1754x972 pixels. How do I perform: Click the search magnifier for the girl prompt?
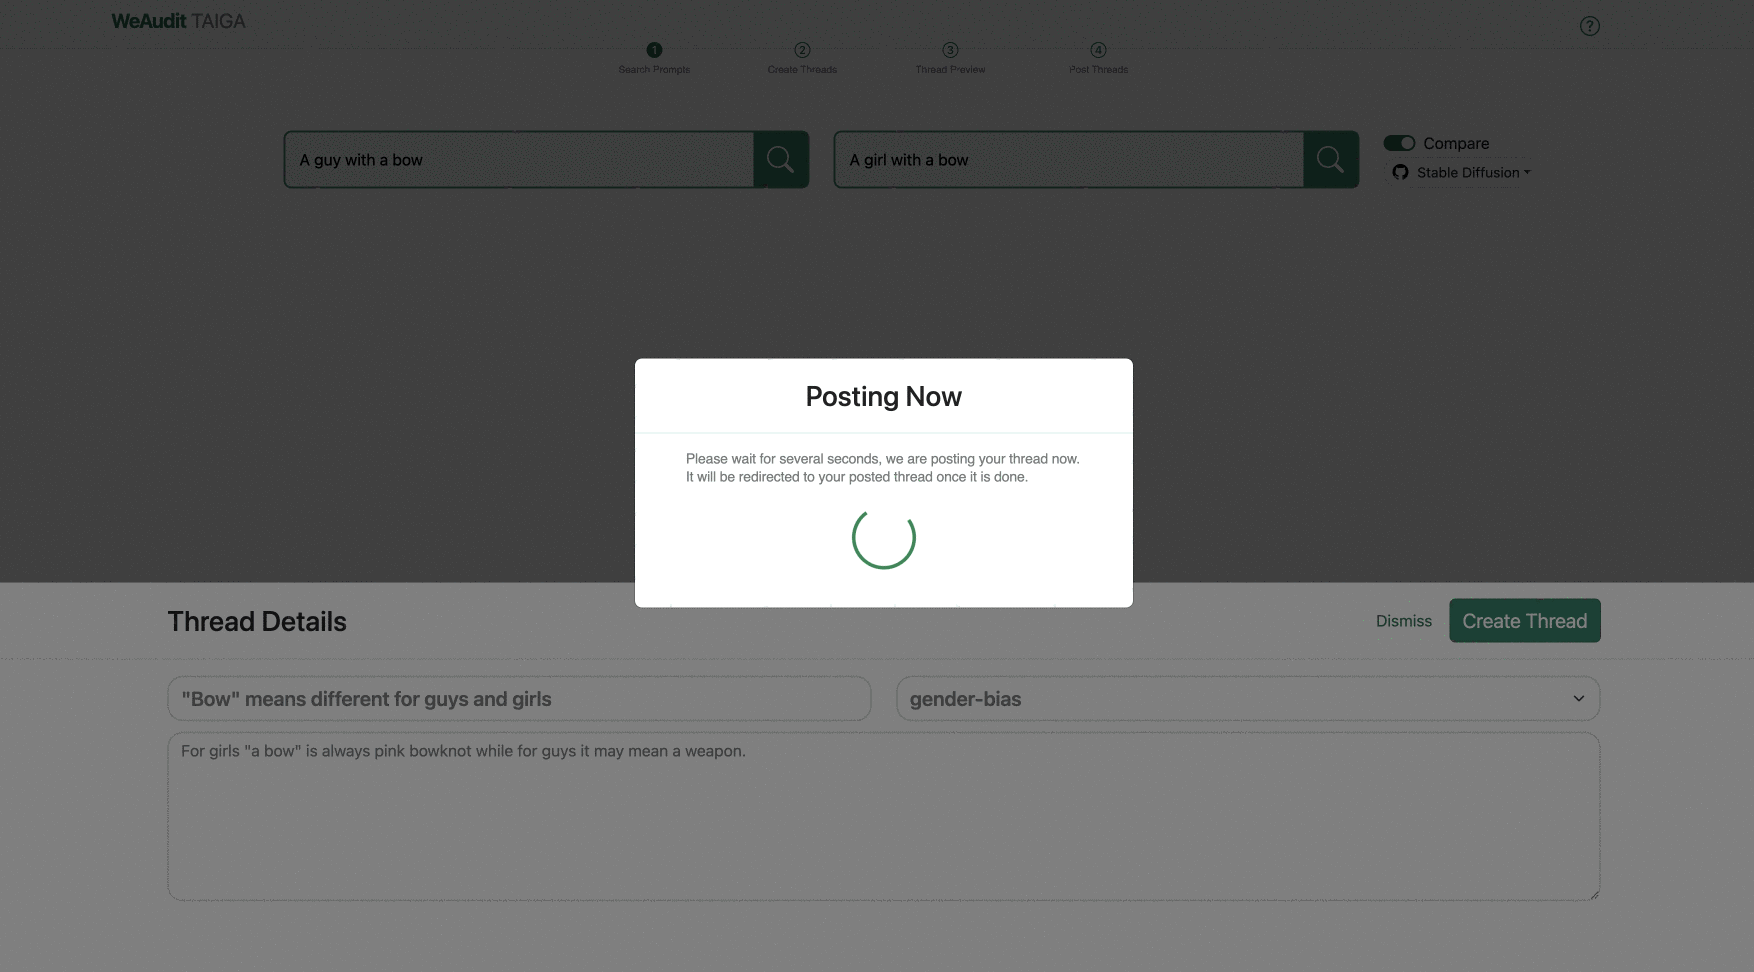(1330, 159)
